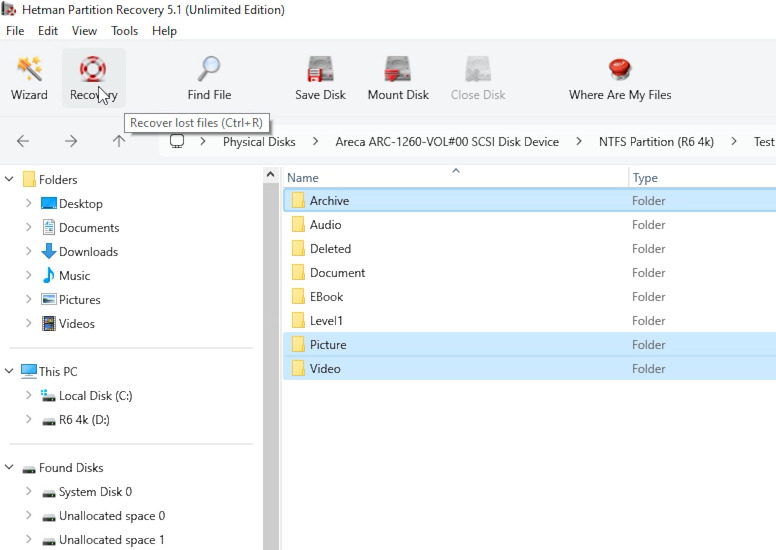Click the Downloads arrow icon in tree
Image resolution: width=776 pixels, height=550 pixels.
(x=48, y=251)
